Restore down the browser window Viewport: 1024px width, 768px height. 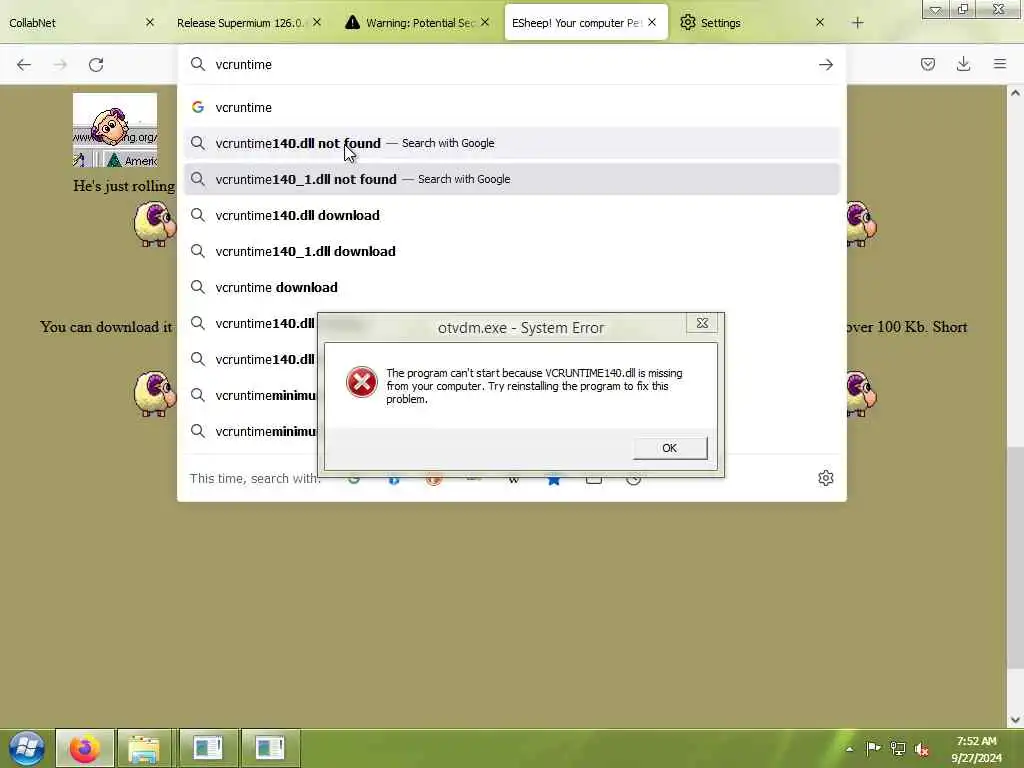(963, 9)
